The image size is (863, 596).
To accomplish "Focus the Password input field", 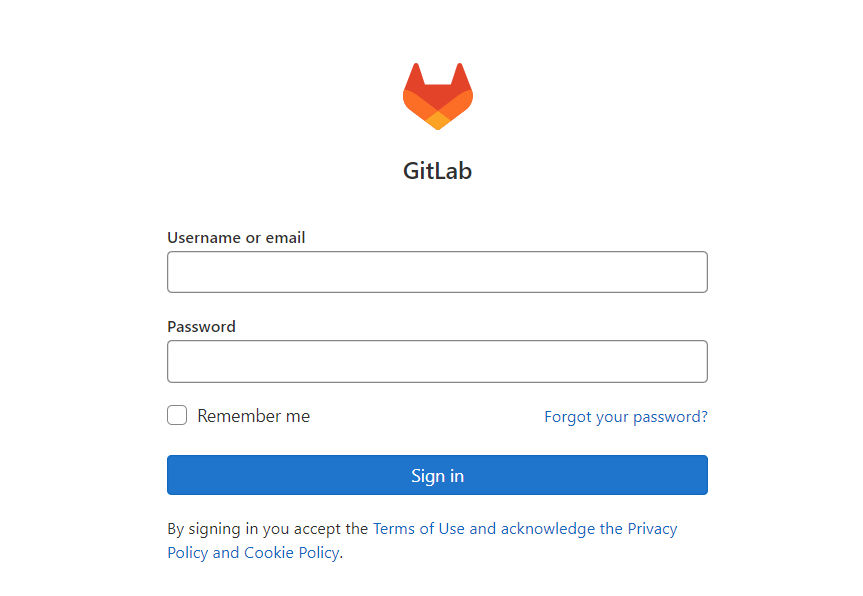I will pos(438,362).
